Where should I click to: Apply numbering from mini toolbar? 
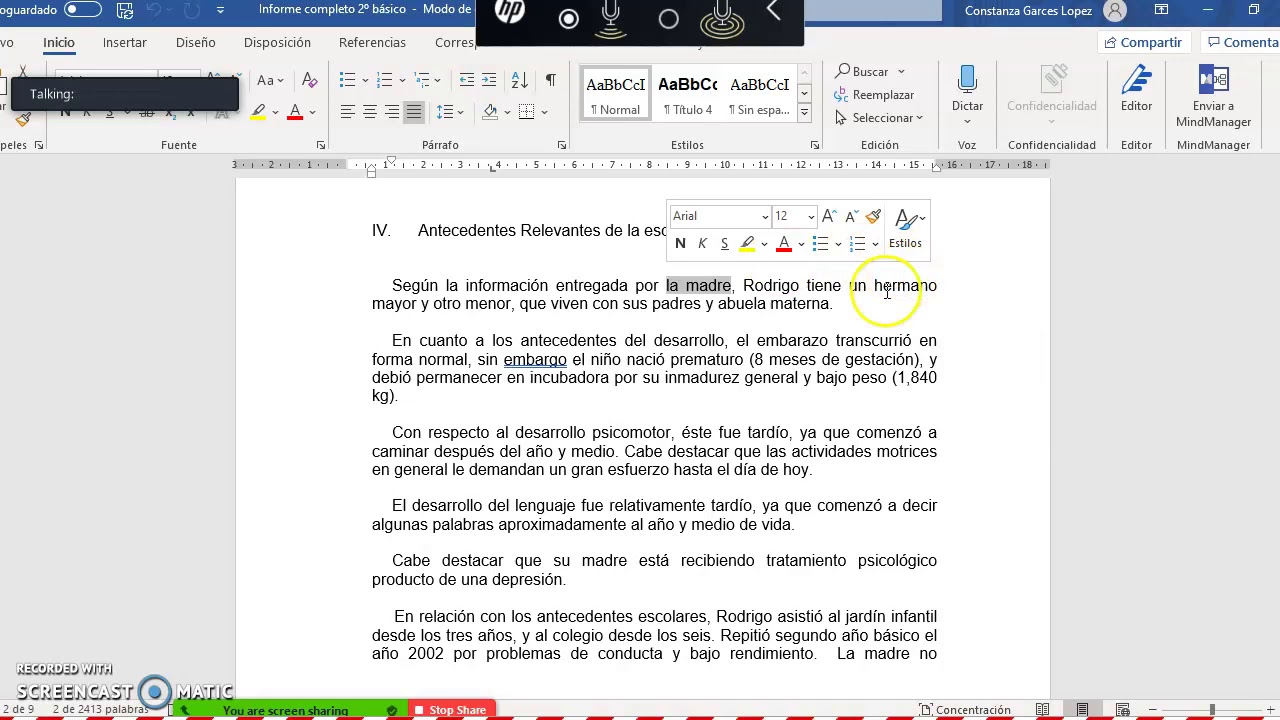tap(857, 243)
